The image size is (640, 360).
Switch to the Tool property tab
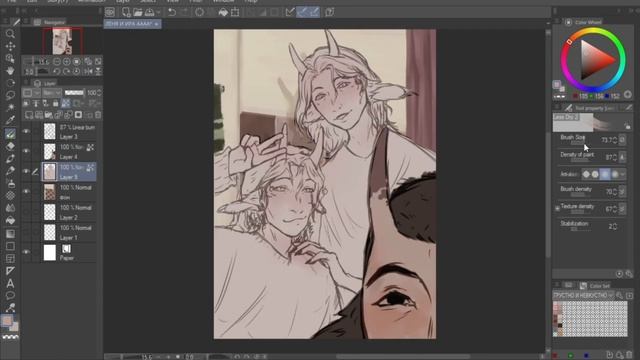(x=590, y=108)
